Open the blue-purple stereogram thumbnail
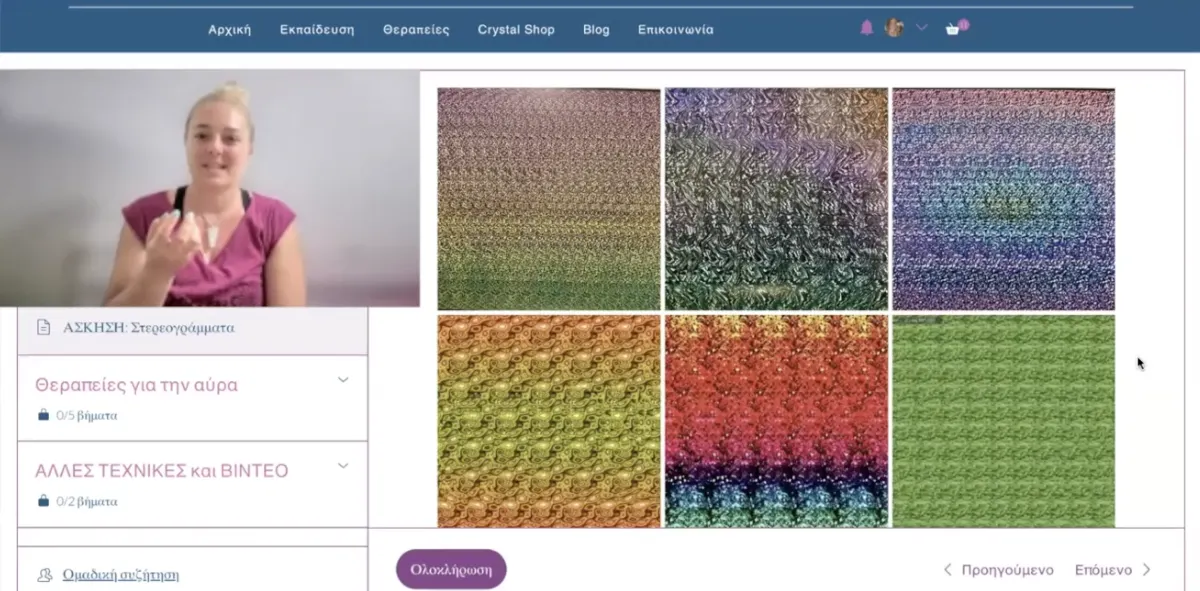 tap(1003, 199)
